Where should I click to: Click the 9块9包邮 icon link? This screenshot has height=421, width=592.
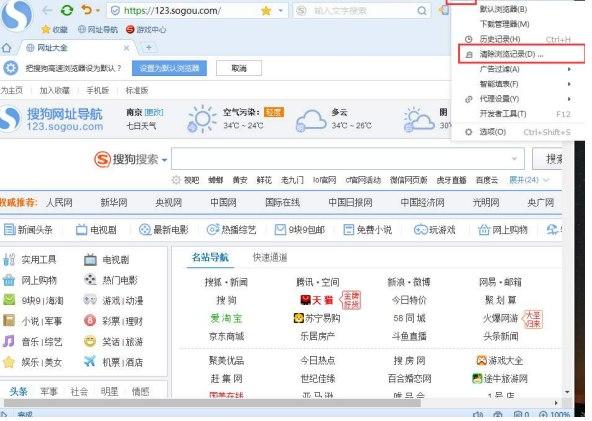(280, 230)
